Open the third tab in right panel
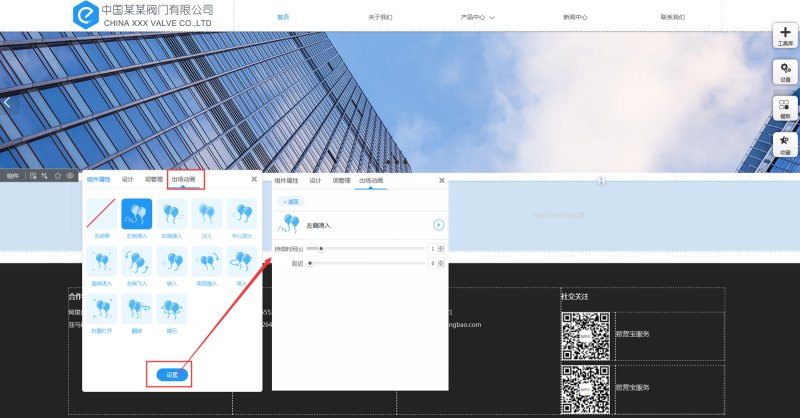The image size is (800, 418). (341, 181)
